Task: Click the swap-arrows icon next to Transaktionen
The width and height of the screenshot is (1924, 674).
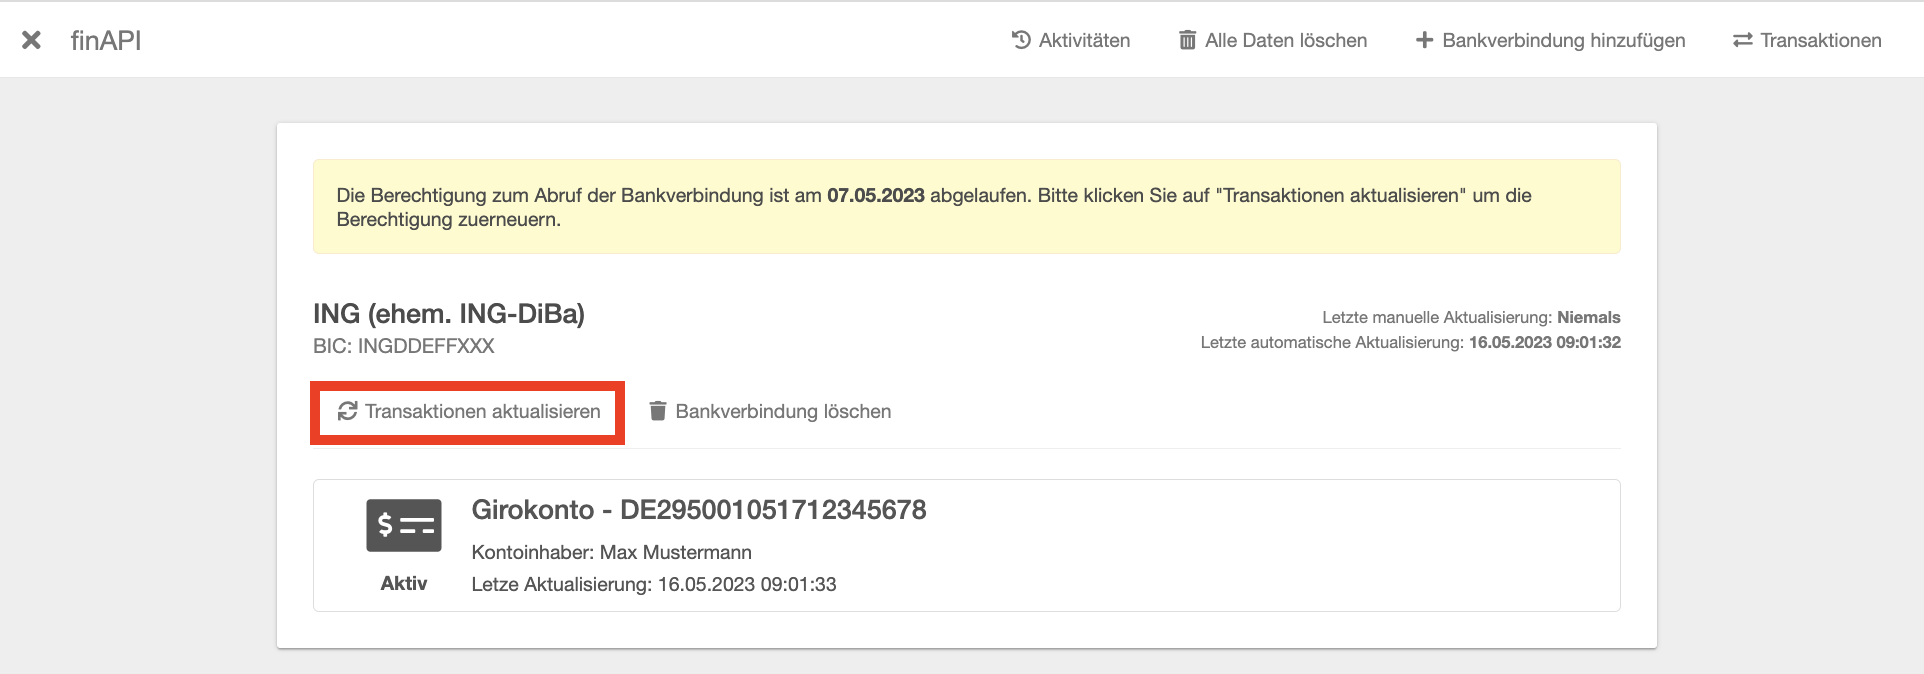Action: coord(1743,40)
